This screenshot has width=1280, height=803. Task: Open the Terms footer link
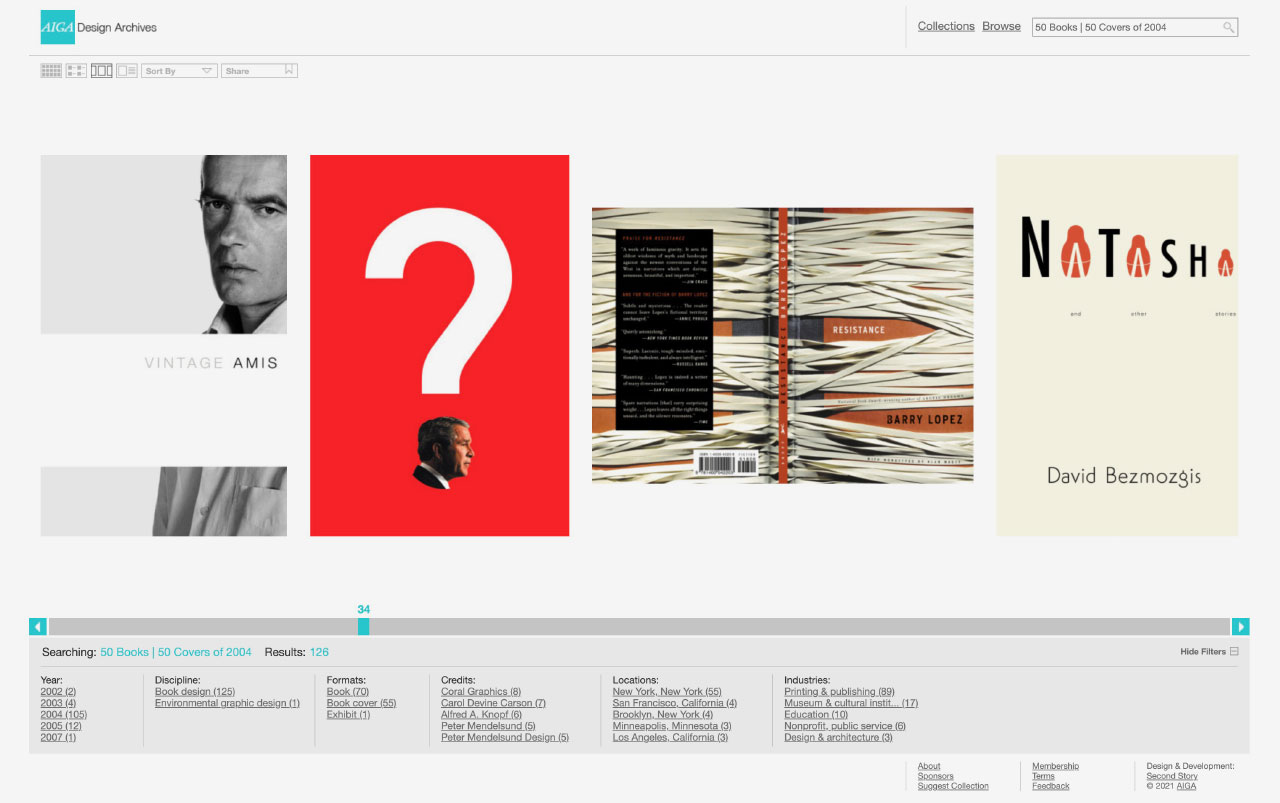click(x=1043, y=777)
